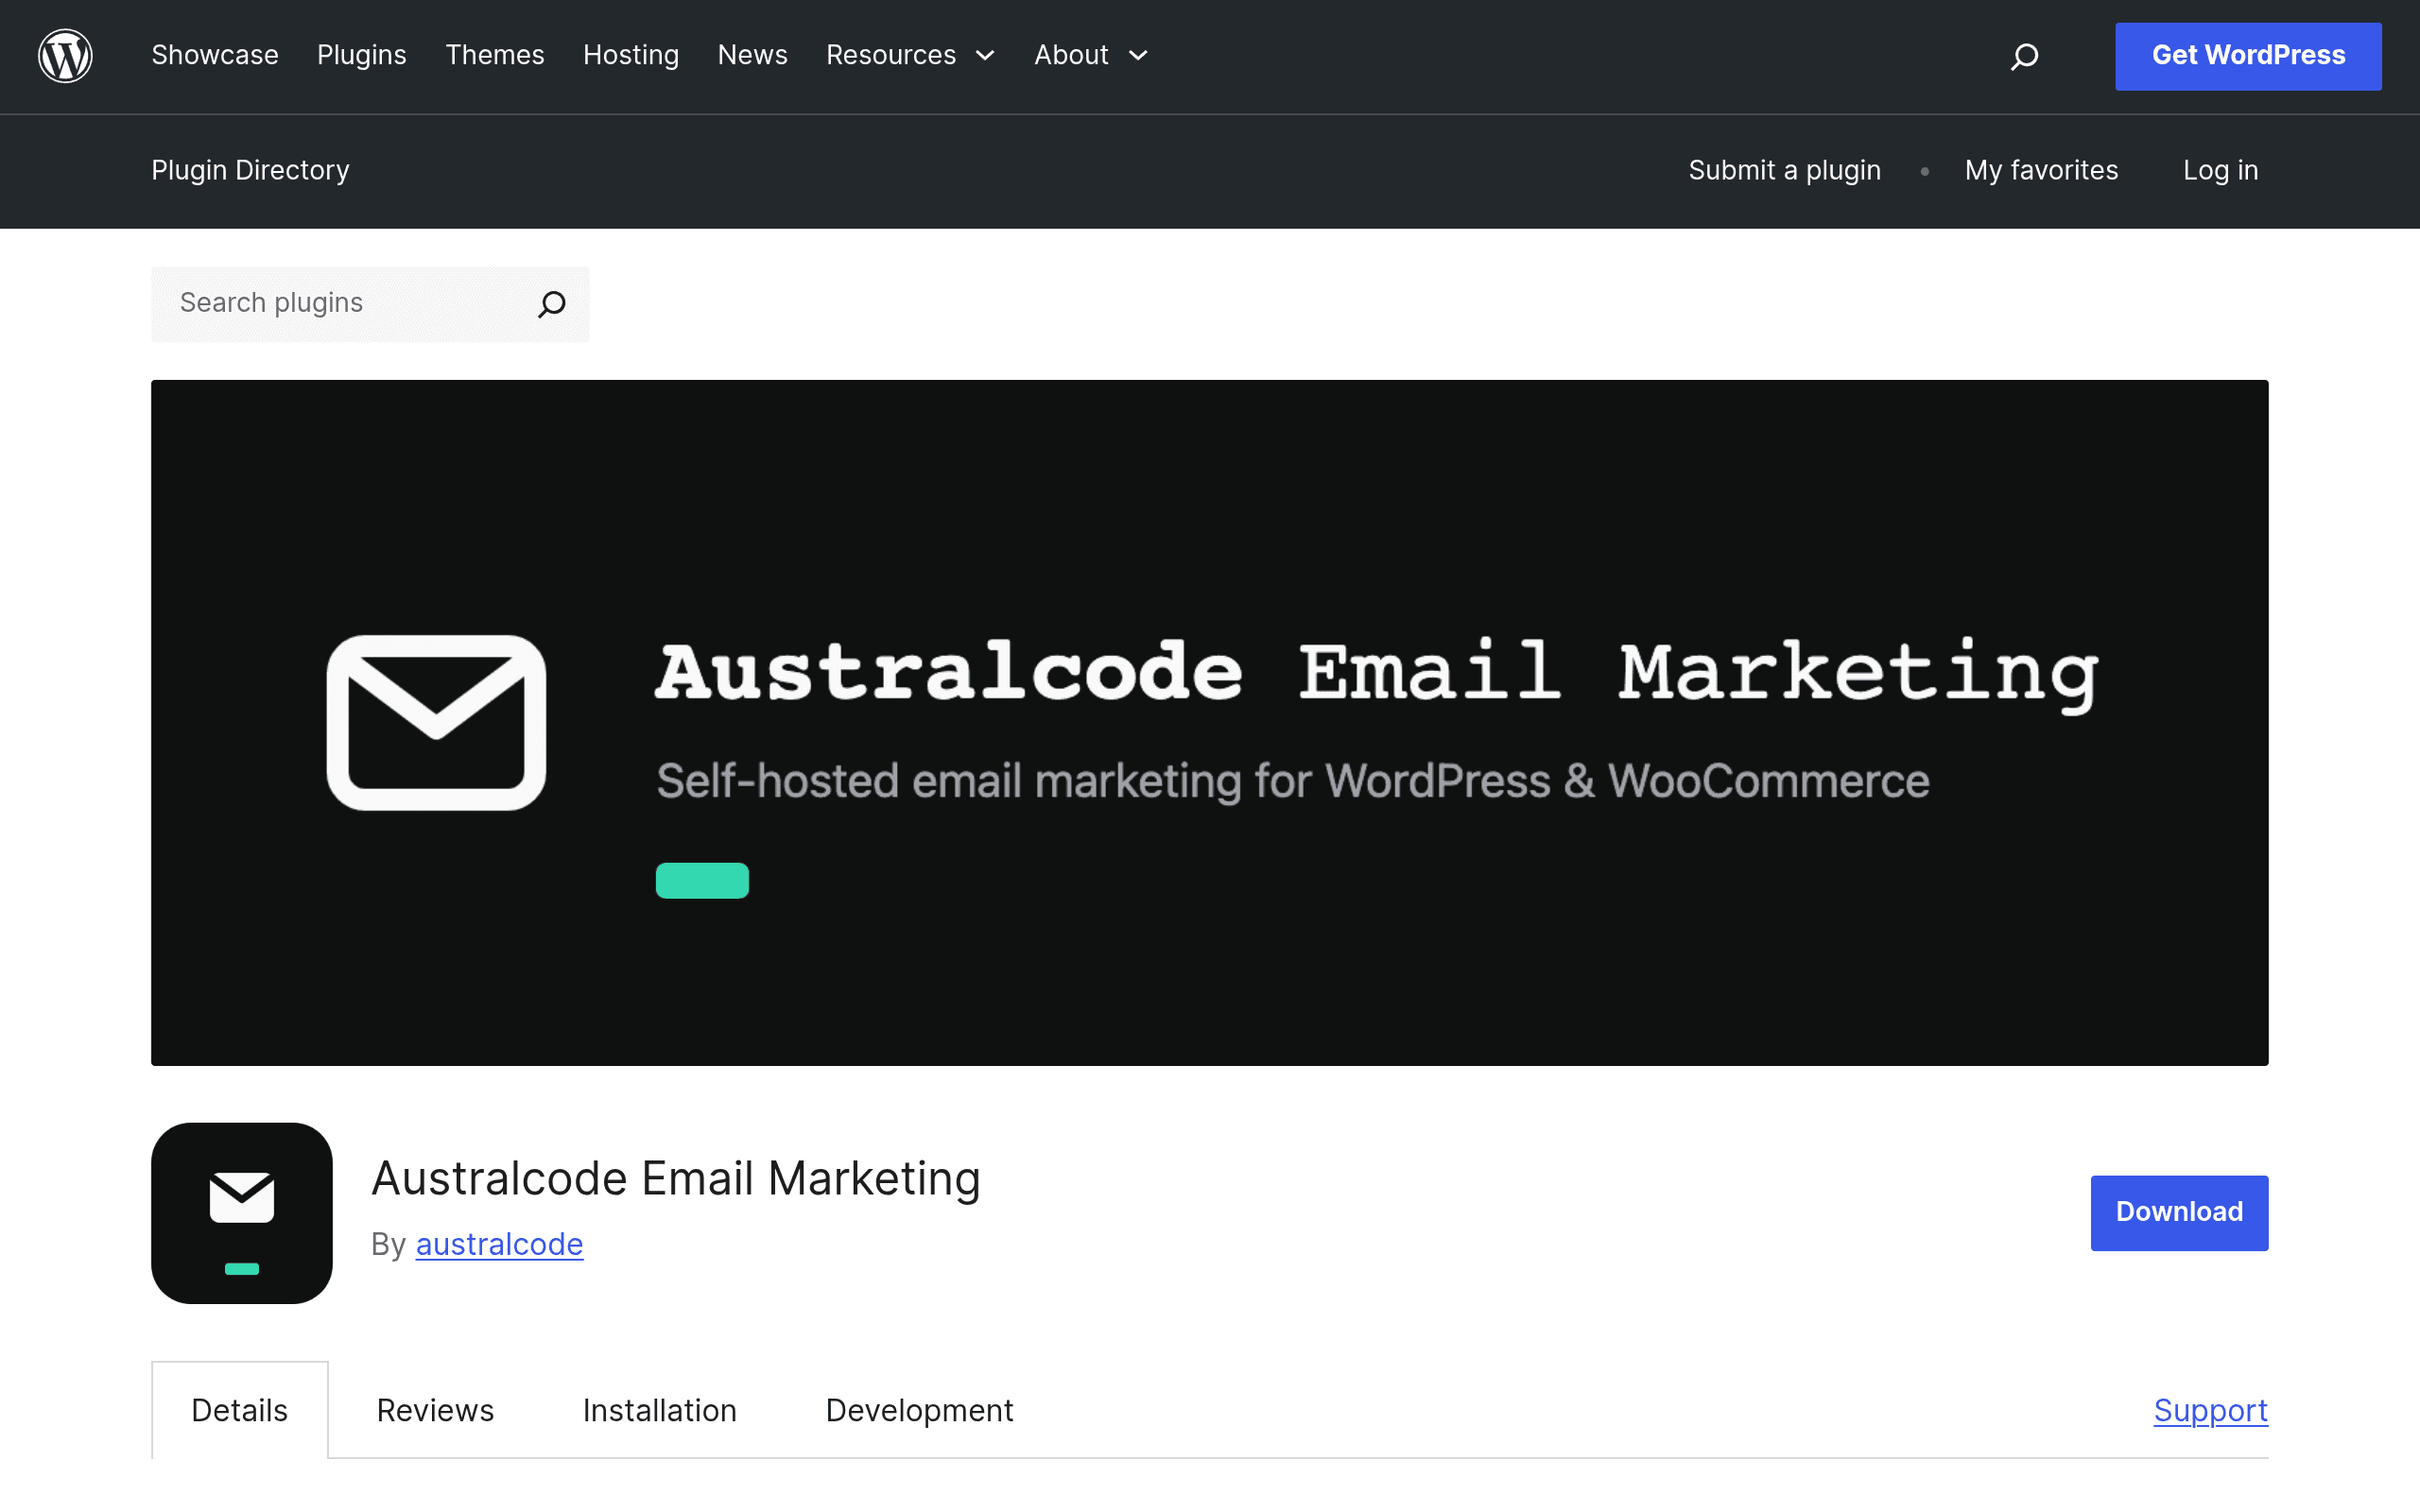Expand the Resources dropdown menu
The image size is (2420, 1512).
pyautogui.click(x=910, y=56)
